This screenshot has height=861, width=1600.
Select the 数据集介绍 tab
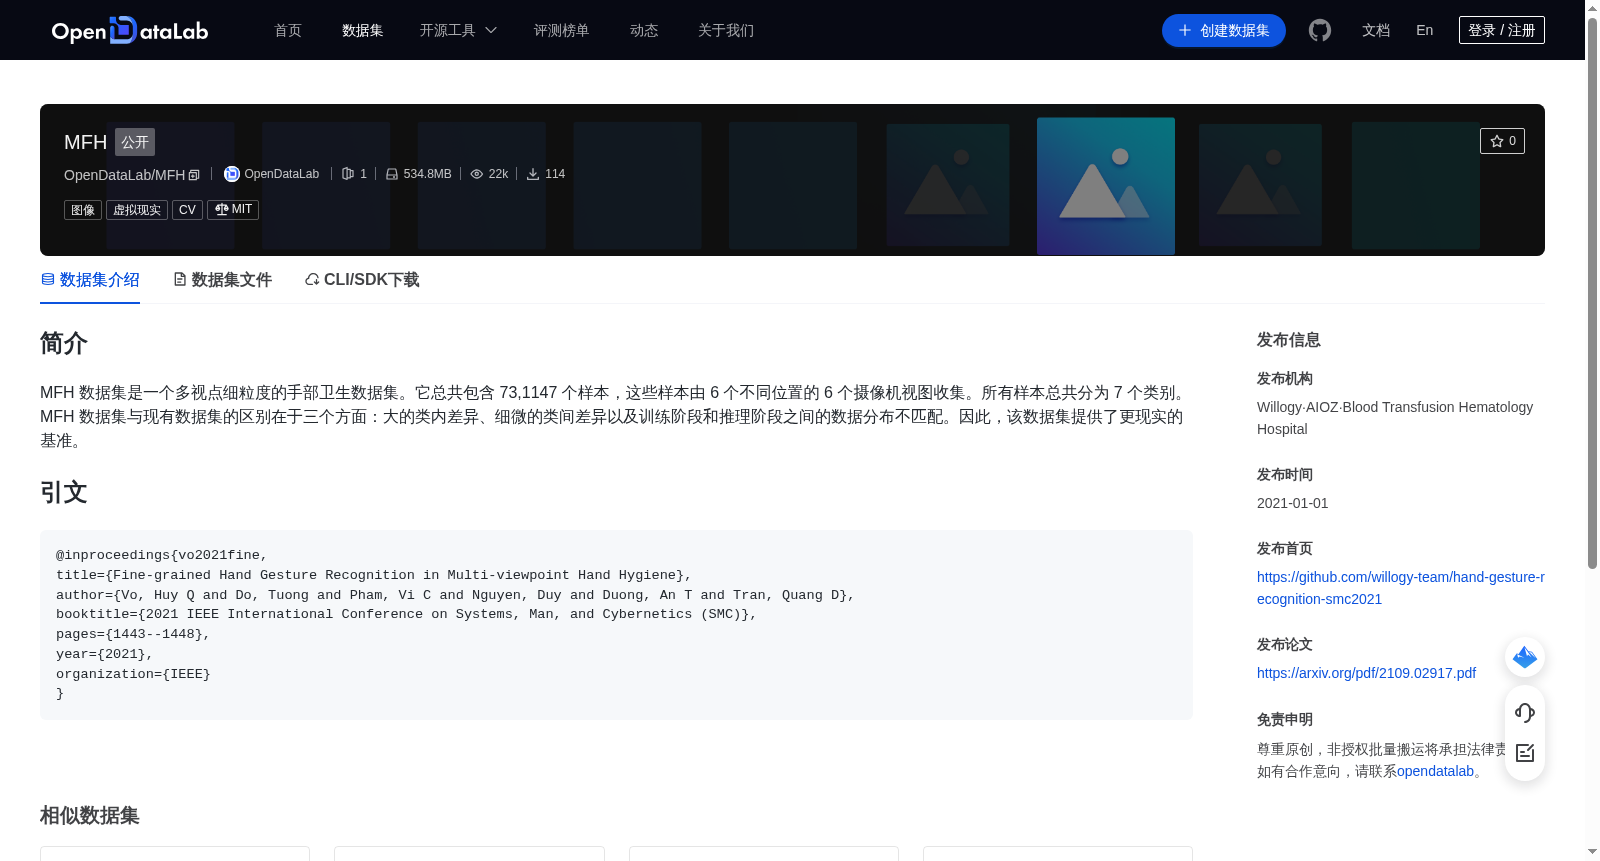click(90, 280)
